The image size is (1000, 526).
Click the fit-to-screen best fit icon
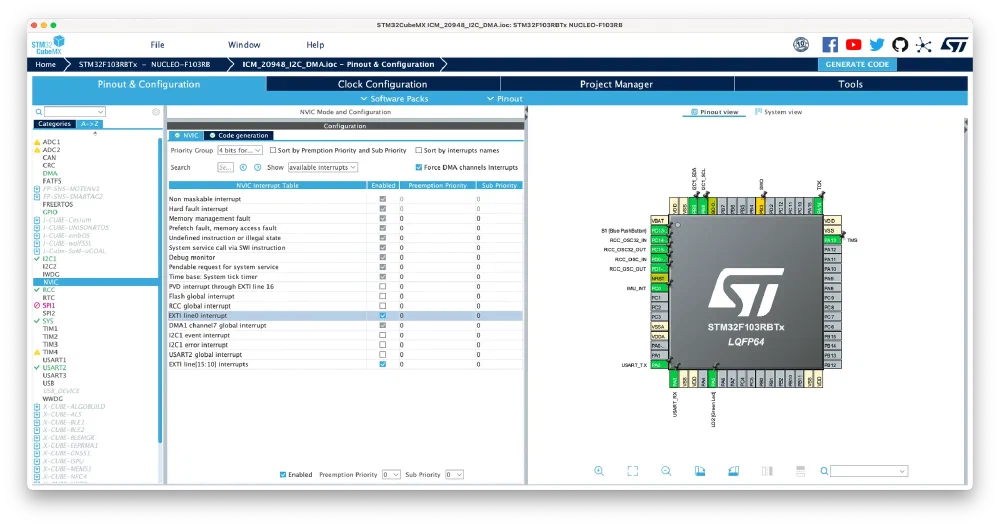tap(633, 471)
